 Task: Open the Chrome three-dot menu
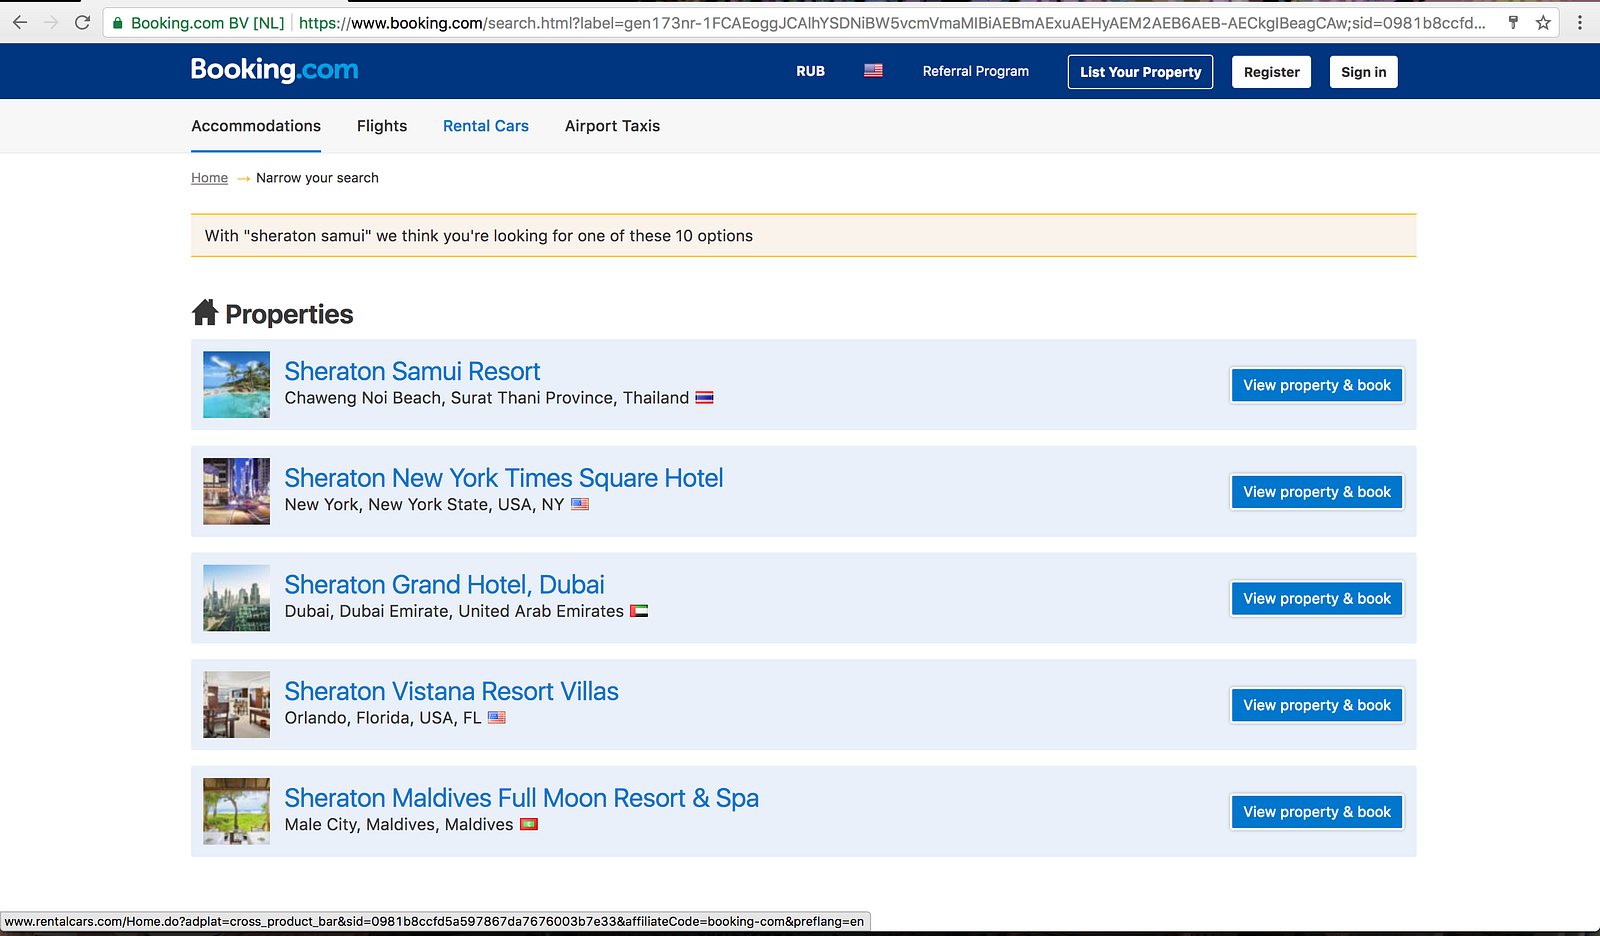pyautogui.click(x=1580, y=22)
